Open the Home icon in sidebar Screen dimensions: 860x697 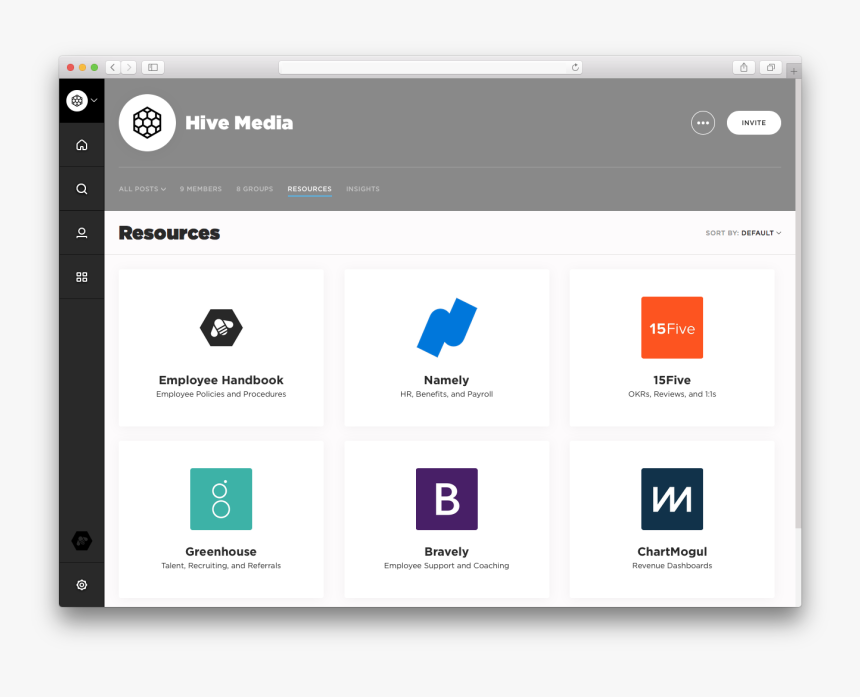pyautogui.click(x=82, y=145)
